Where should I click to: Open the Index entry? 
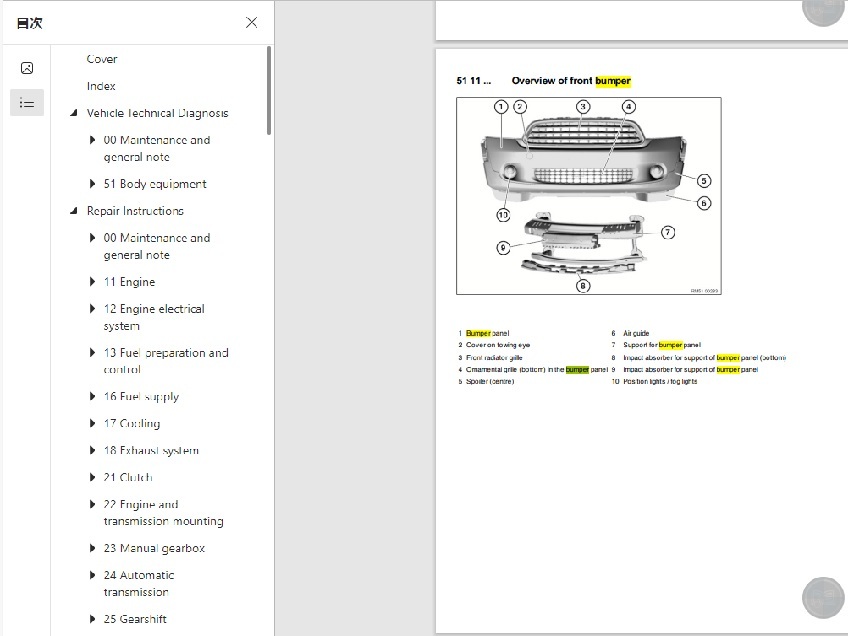[101, 86]
